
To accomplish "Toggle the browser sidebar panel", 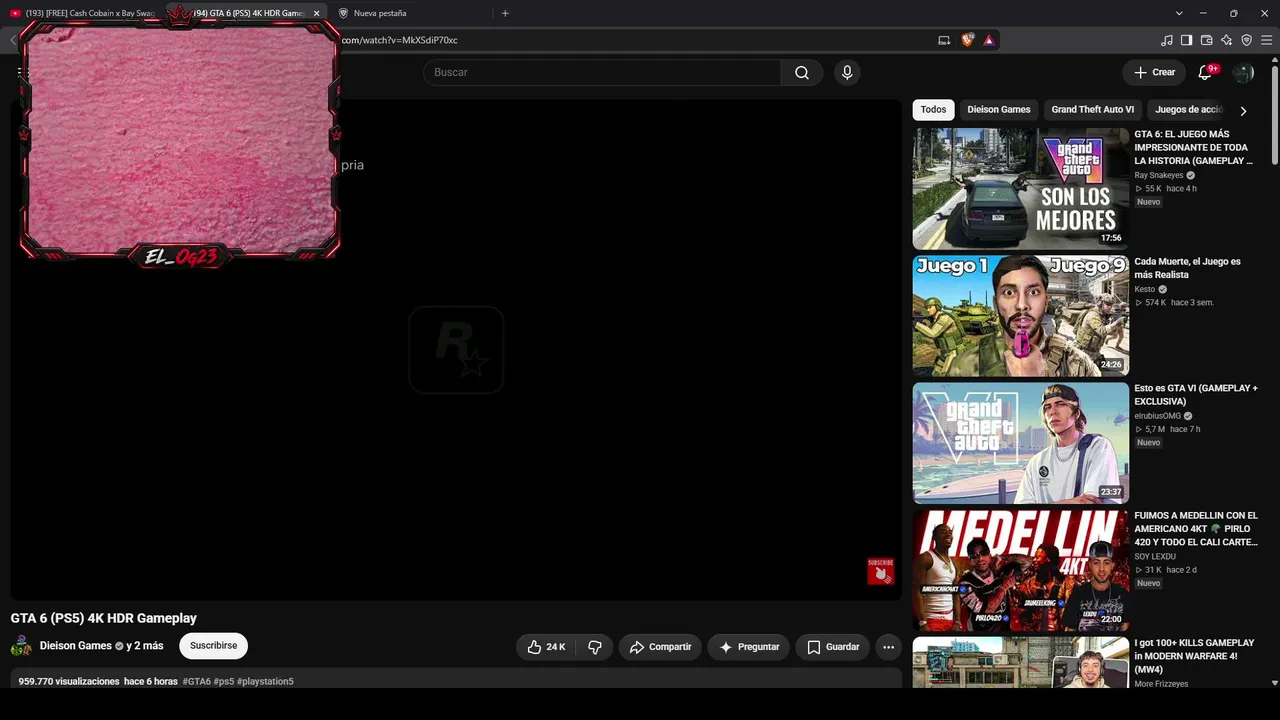I will click(1186, 40).
